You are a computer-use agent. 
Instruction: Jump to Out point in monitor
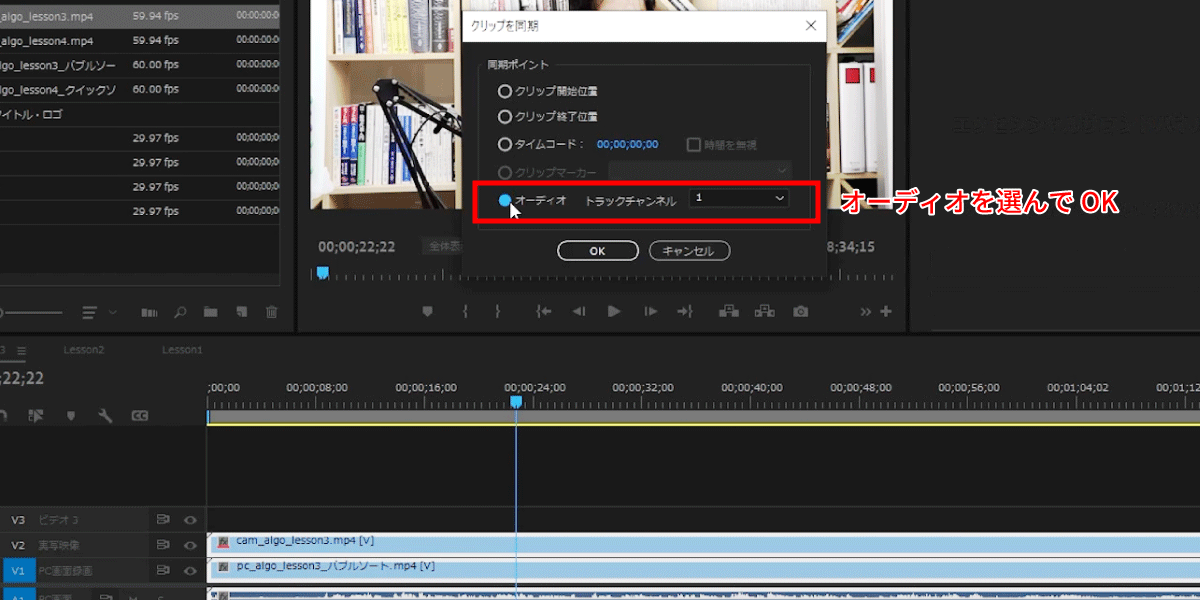coord(685,312)
